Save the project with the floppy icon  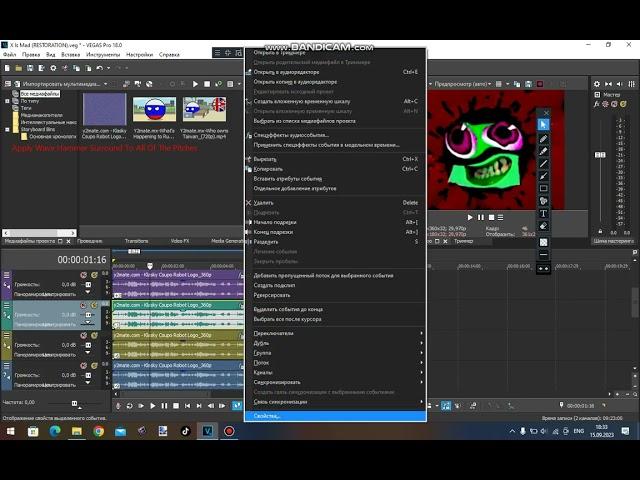30,68
